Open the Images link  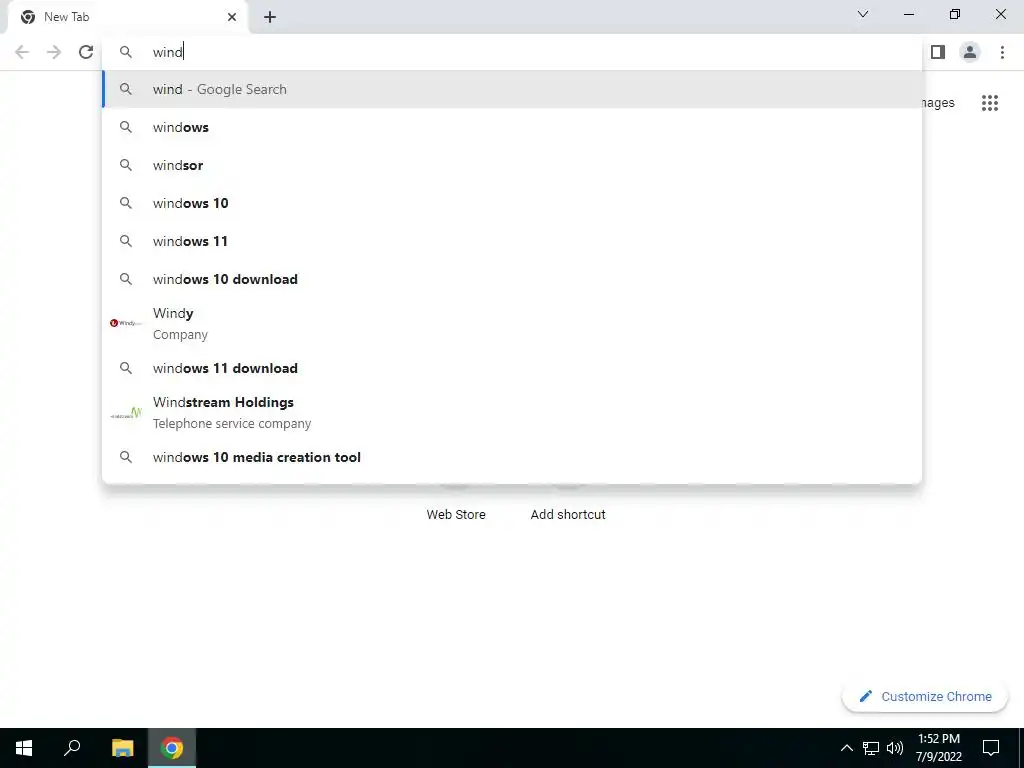938,103
